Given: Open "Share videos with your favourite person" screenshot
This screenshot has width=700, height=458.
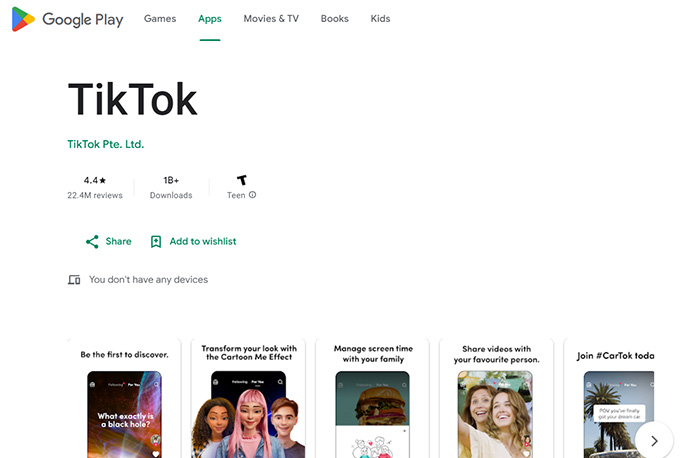Looking at the screenshot, I should [496, 398].
